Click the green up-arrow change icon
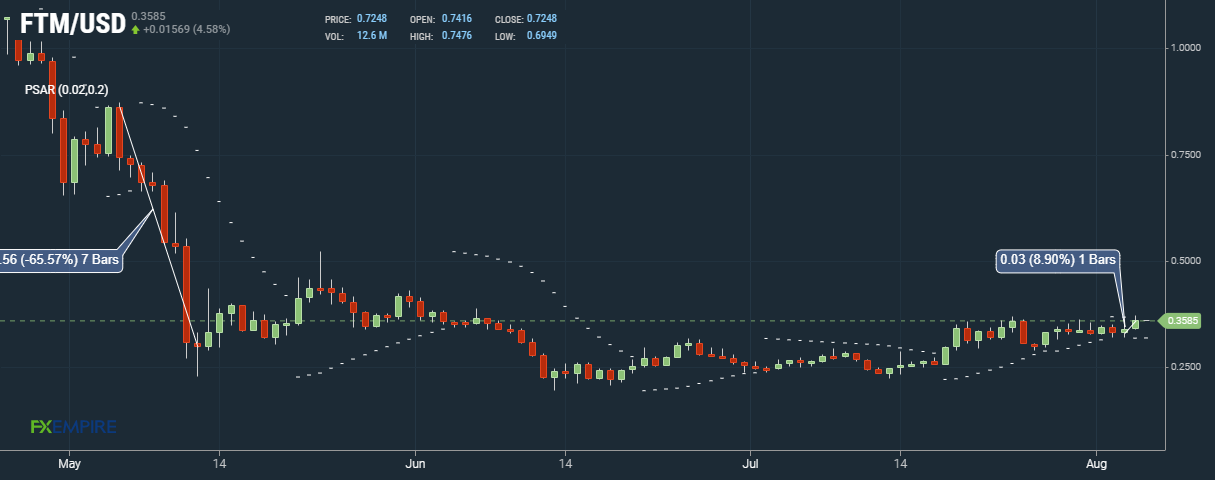 pyautogui.click(x=136, y=30)
